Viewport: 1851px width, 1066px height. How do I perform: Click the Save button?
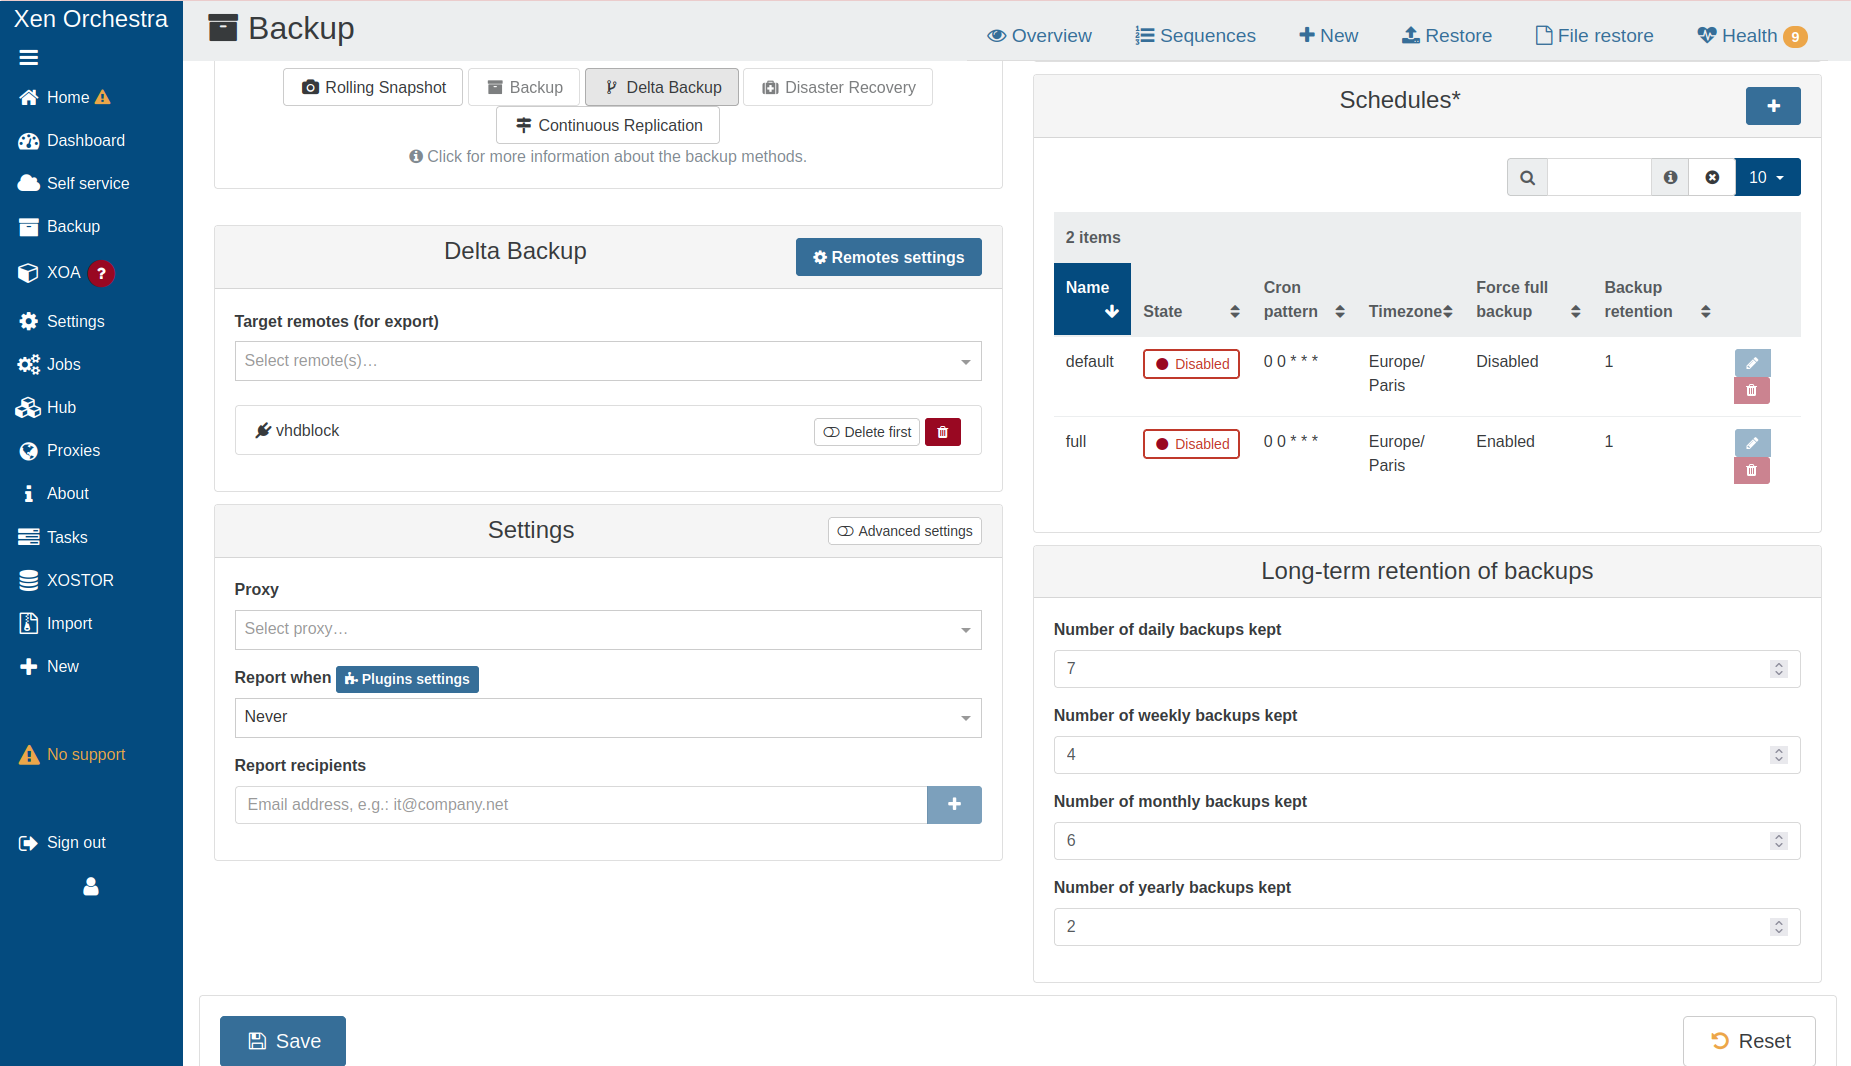(283, 1041)
